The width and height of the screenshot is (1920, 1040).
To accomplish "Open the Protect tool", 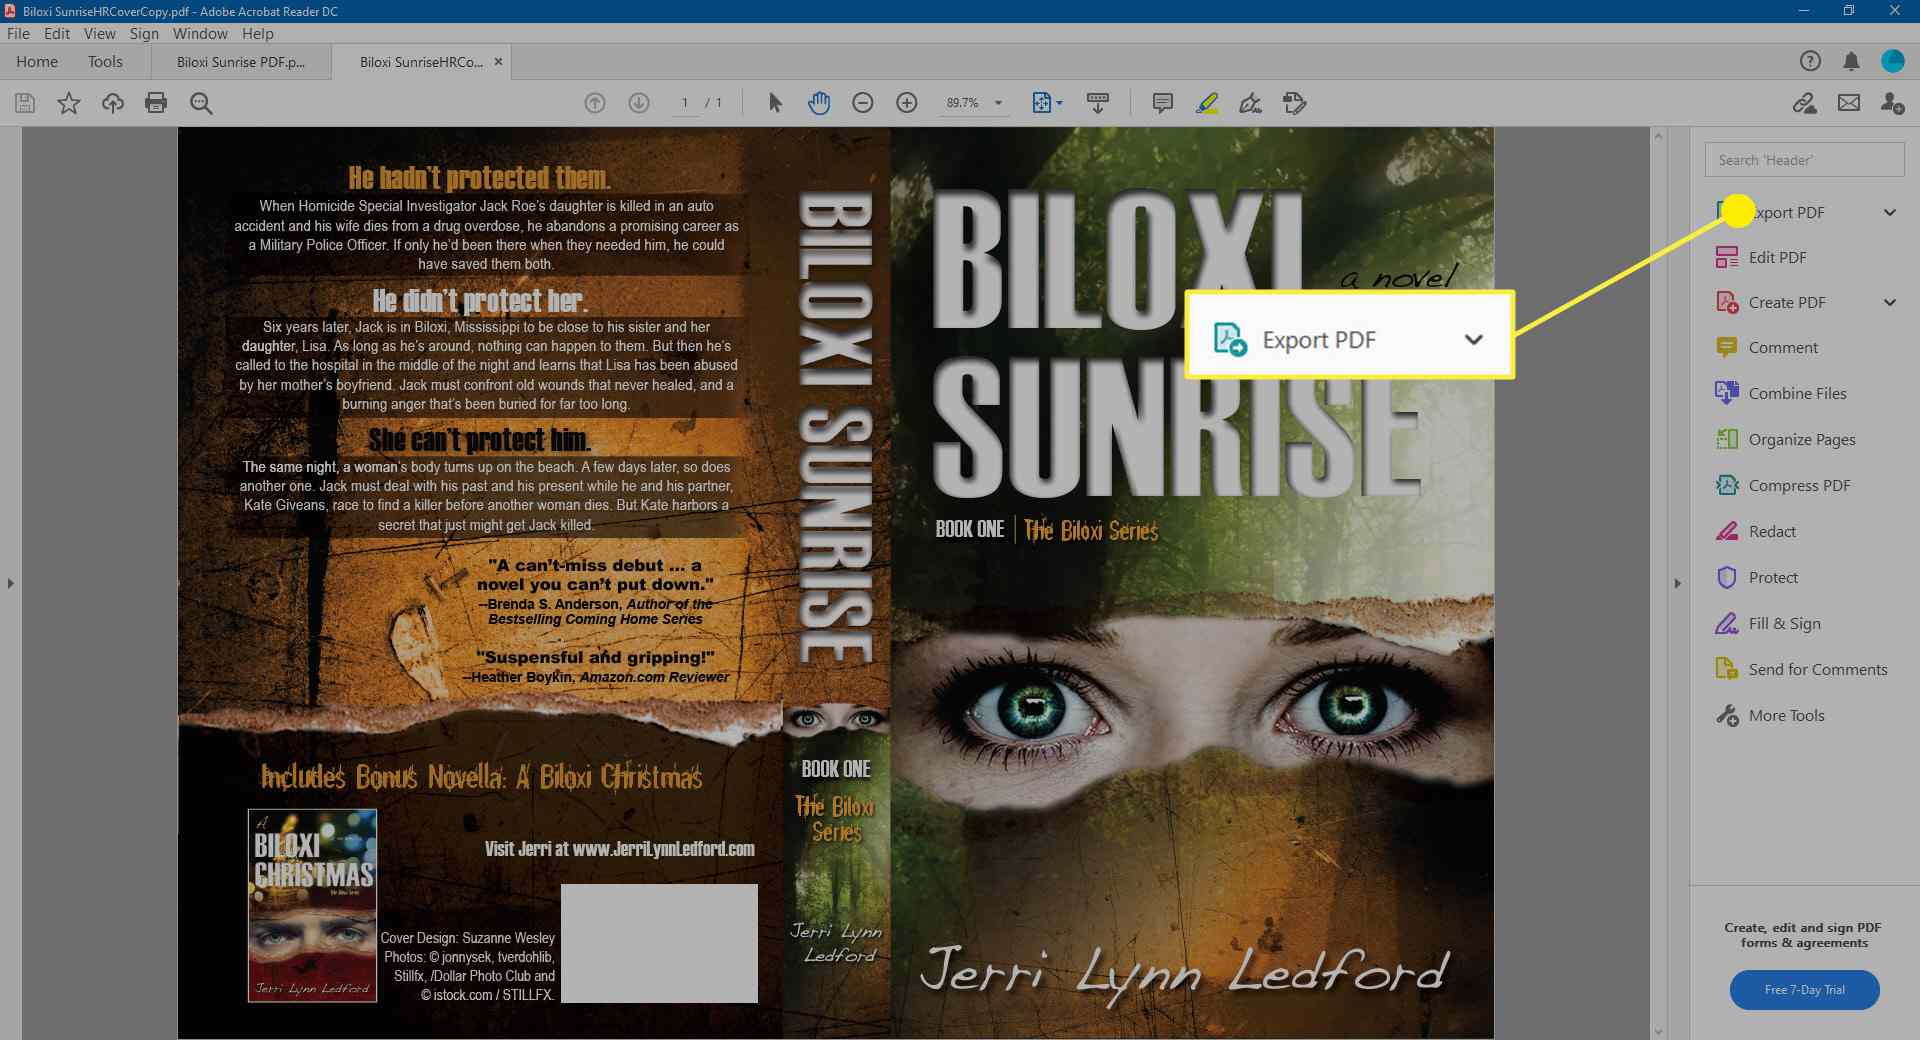I will pyautogui.click(x=1757, y=577).
